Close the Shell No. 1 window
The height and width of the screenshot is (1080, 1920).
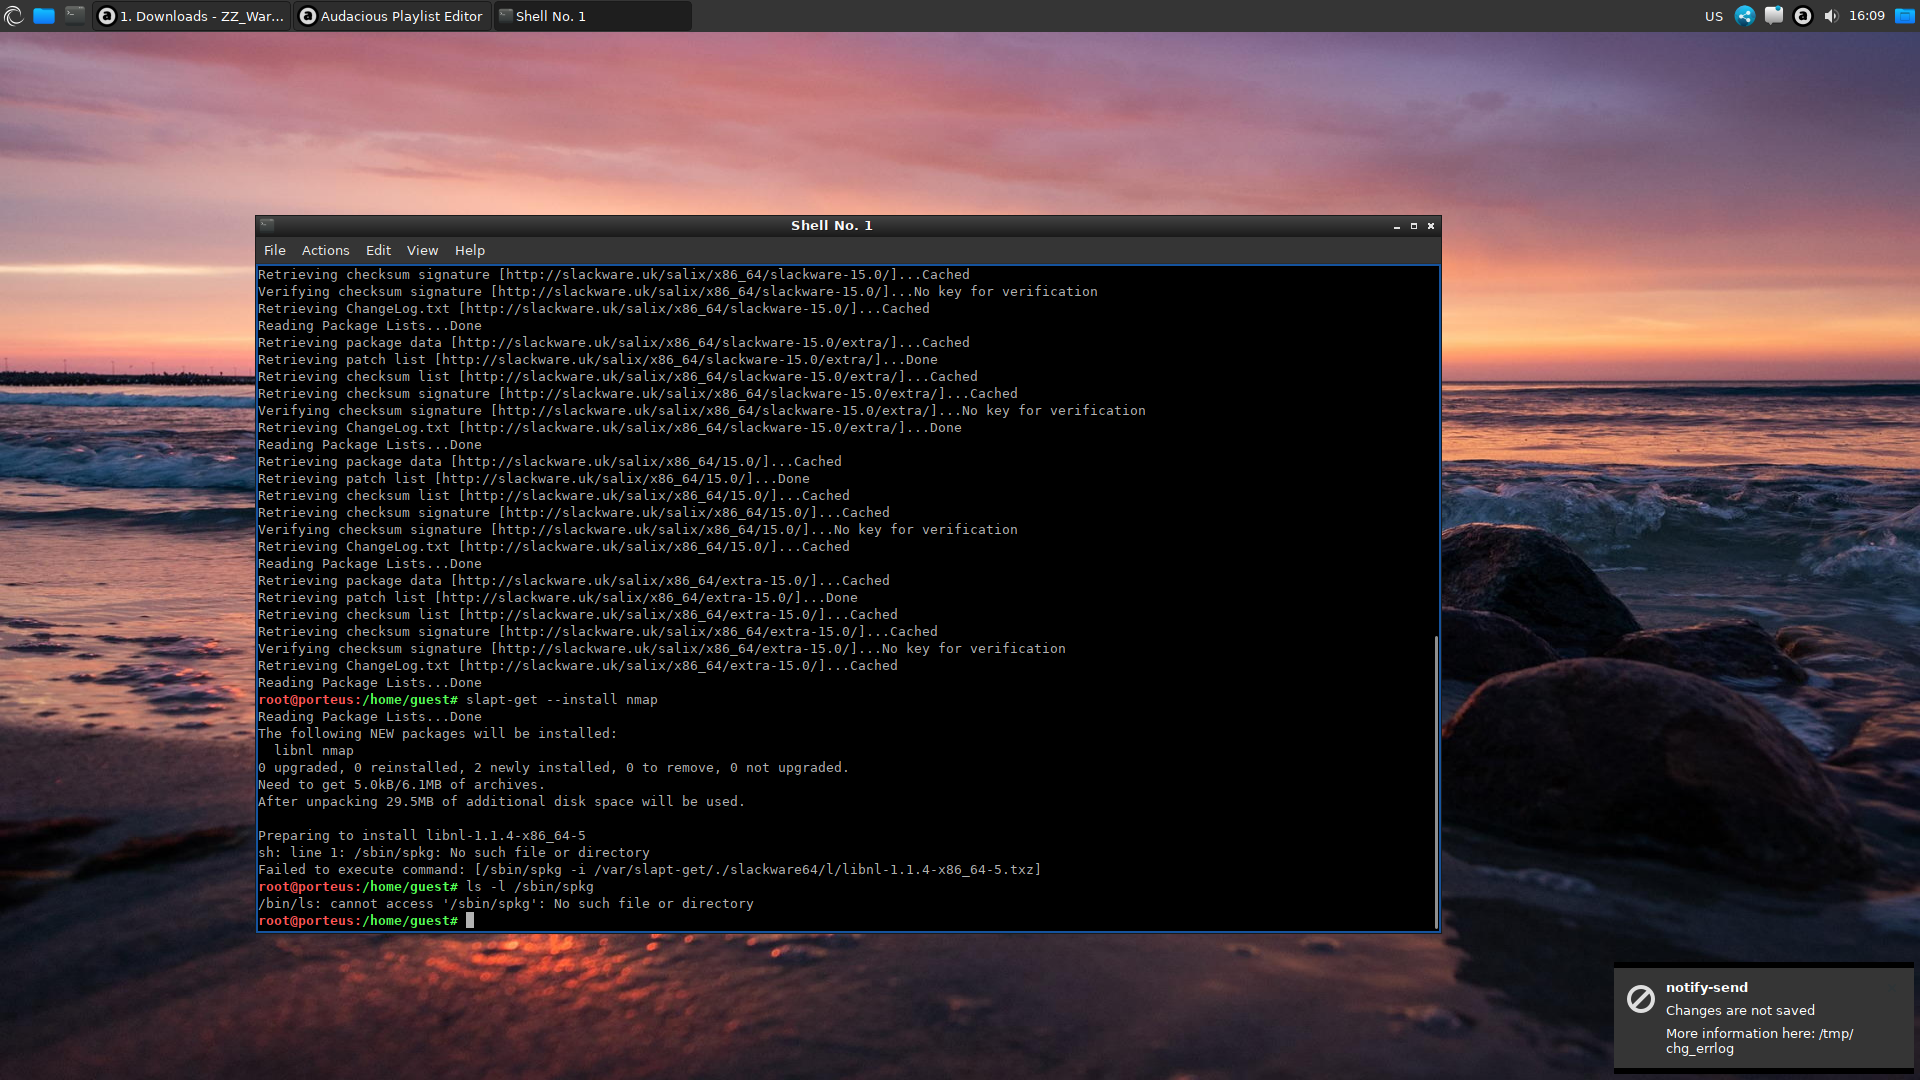(1431, 226)
